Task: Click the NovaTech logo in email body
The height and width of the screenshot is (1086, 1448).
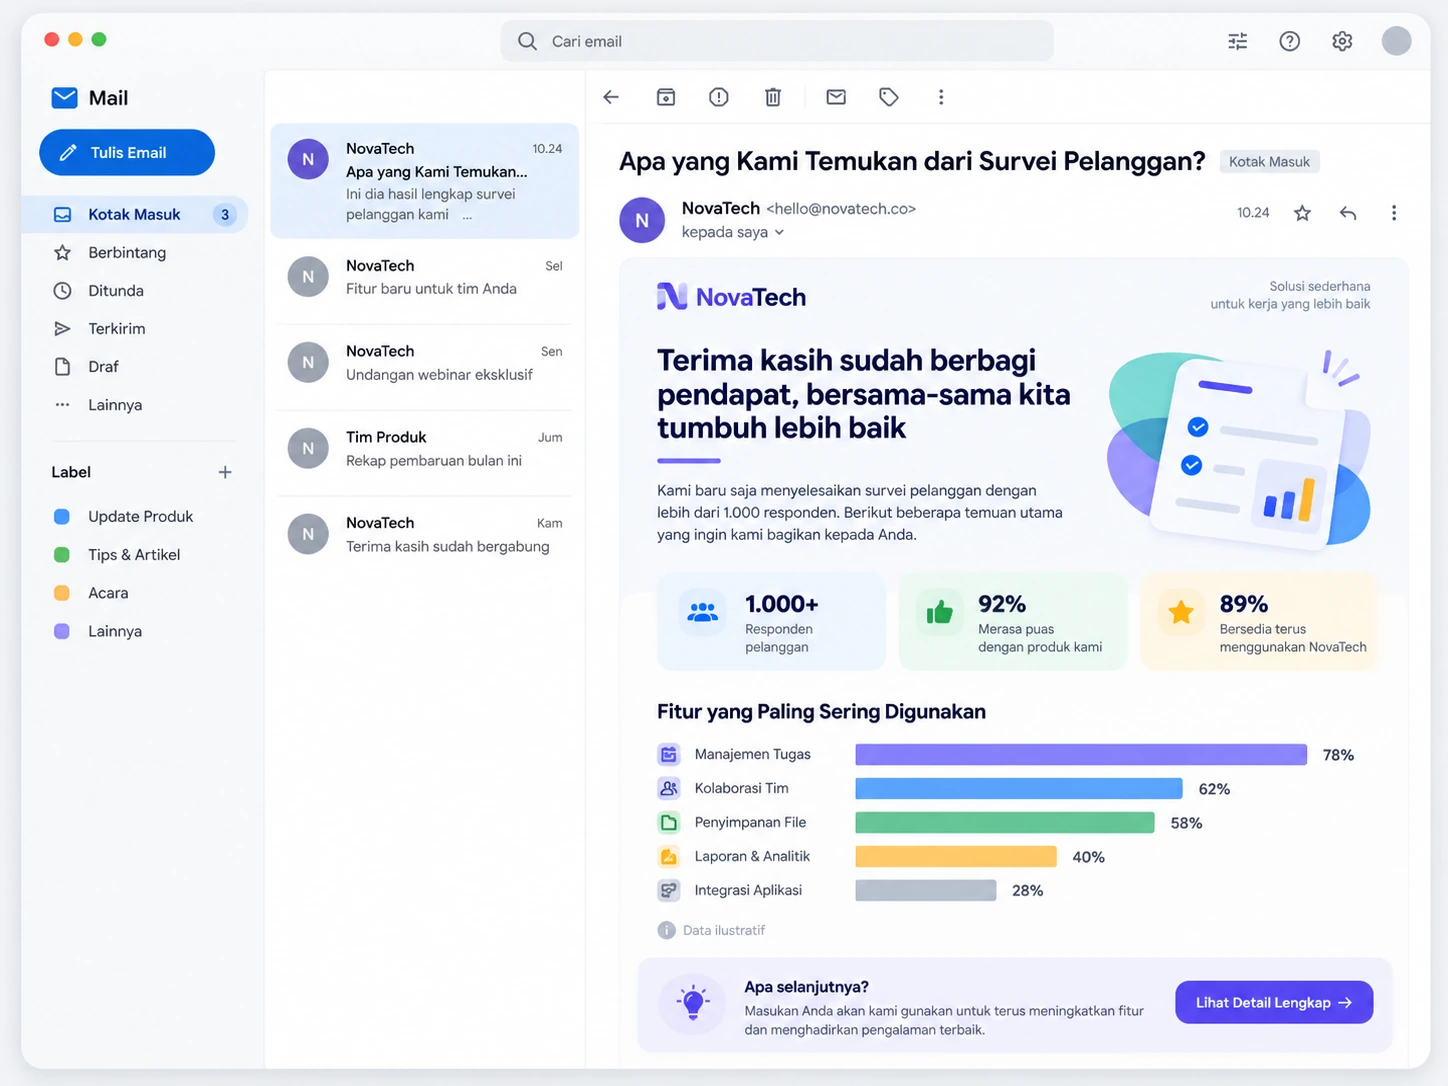Action: [731, 297]
